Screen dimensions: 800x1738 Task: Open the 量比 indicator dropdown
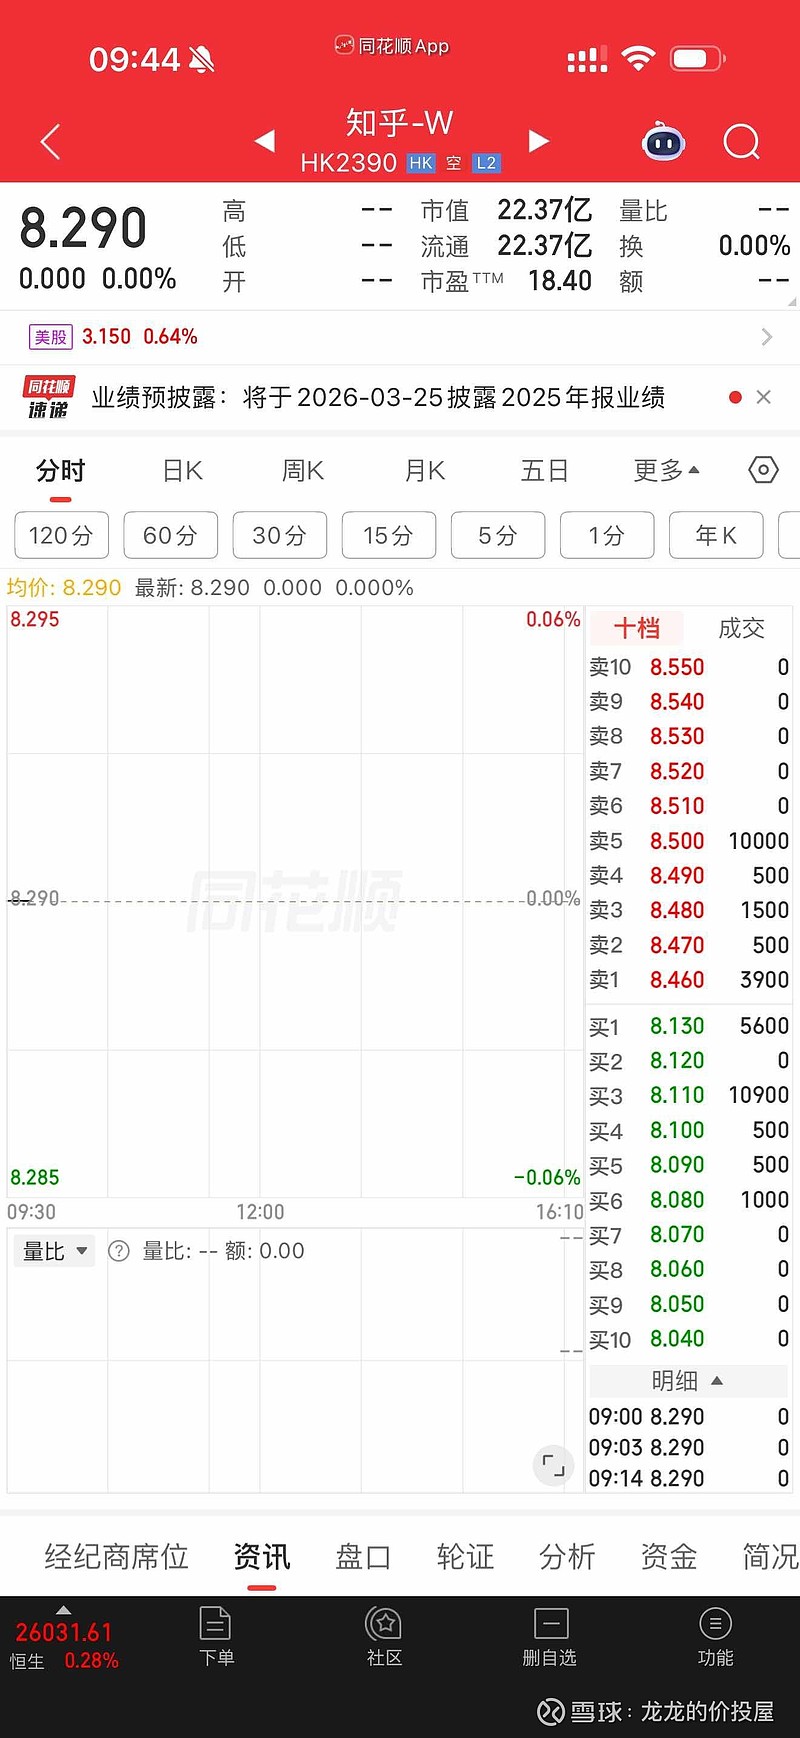[54, 1251]
